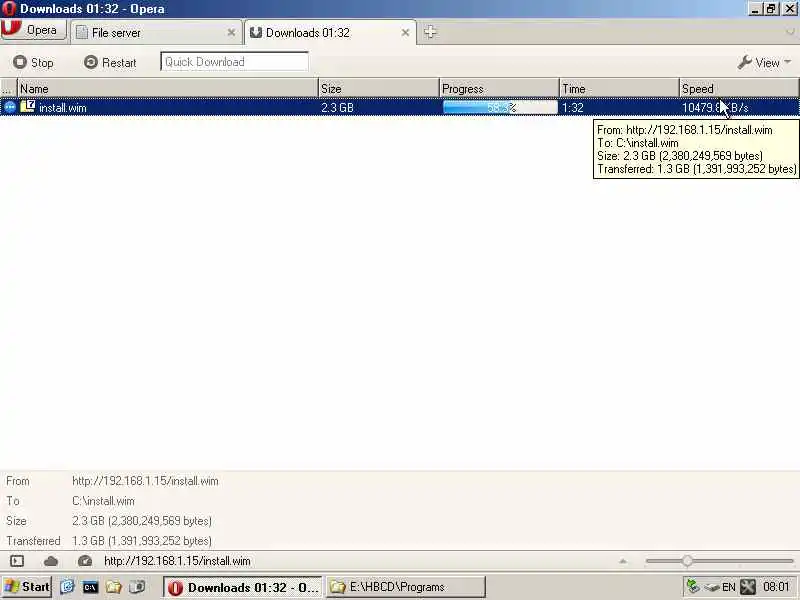Click the 1:32 remaining time cell
Viewport: 800px width, 600px height.
[573, 108]
